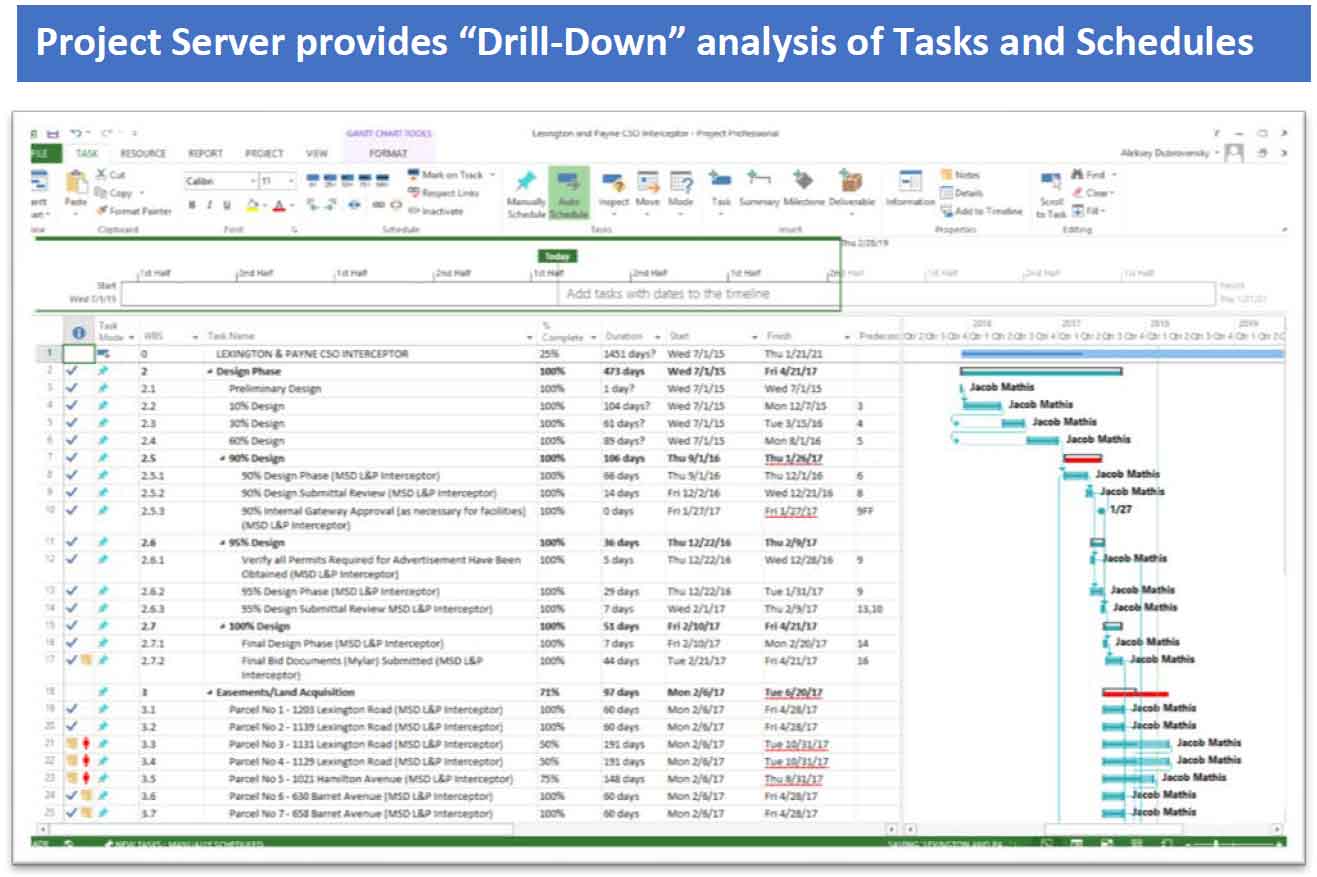The image size is (1317, 877).
Task: Open the background fill color picker
Action: coord(254,205)
